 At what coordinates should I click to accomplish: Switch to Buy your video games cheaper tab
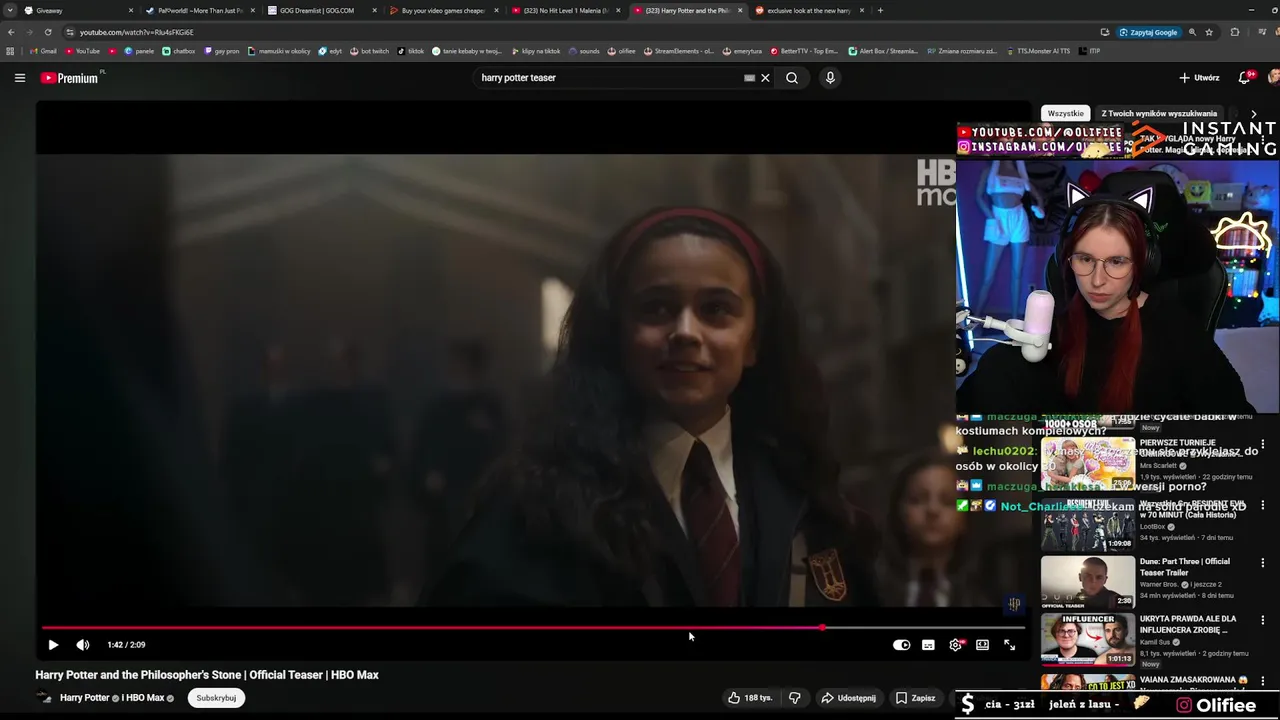[444, 11]
